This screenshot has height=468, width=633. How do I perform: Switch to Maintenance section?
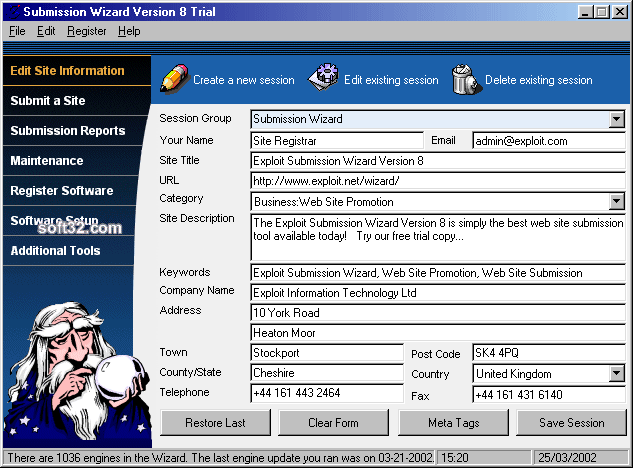pos(72,160)
